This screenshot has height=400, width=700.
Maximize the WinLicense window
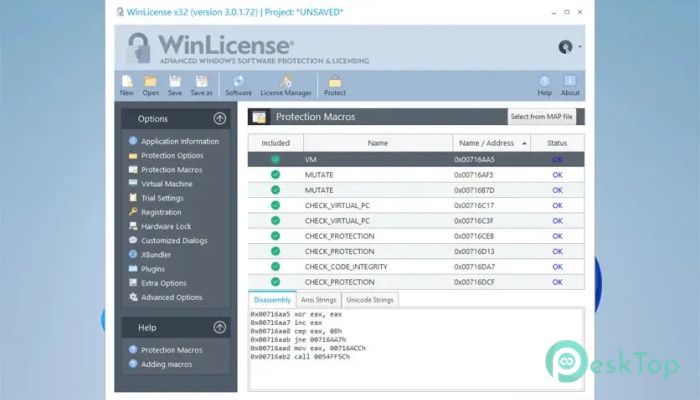[x=567, y=12]
